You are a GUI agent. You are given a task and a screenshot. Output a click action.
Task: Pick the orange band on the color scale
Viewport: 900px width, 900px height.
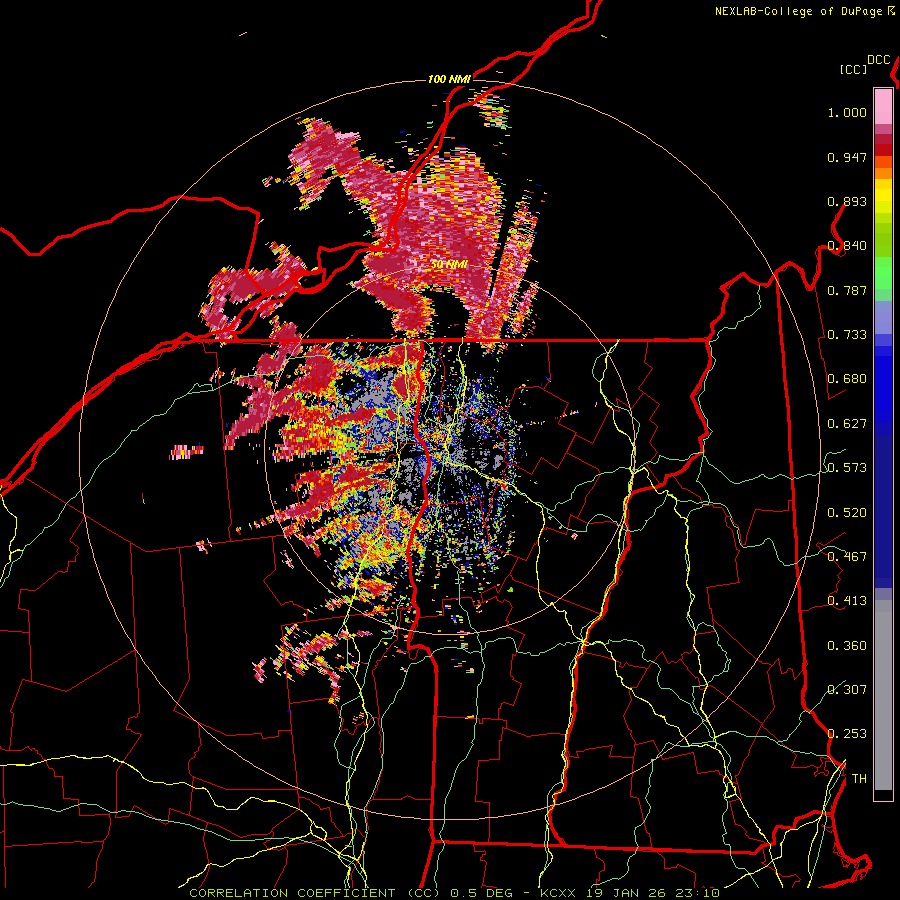pos(883,173)
